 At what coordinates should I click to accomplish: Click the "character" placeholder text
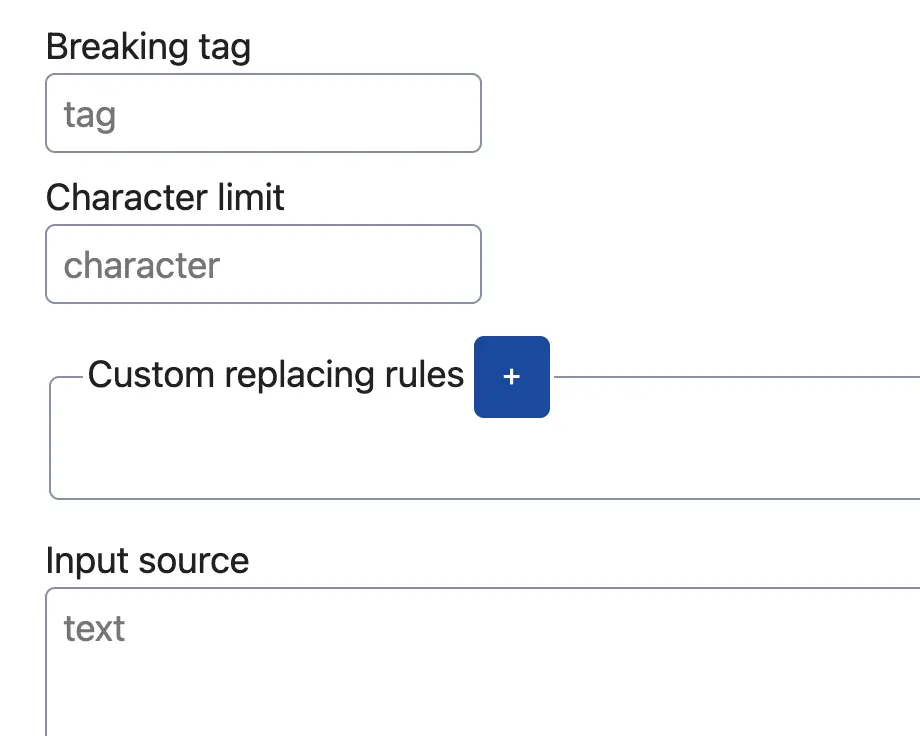[x=141, y=265]
